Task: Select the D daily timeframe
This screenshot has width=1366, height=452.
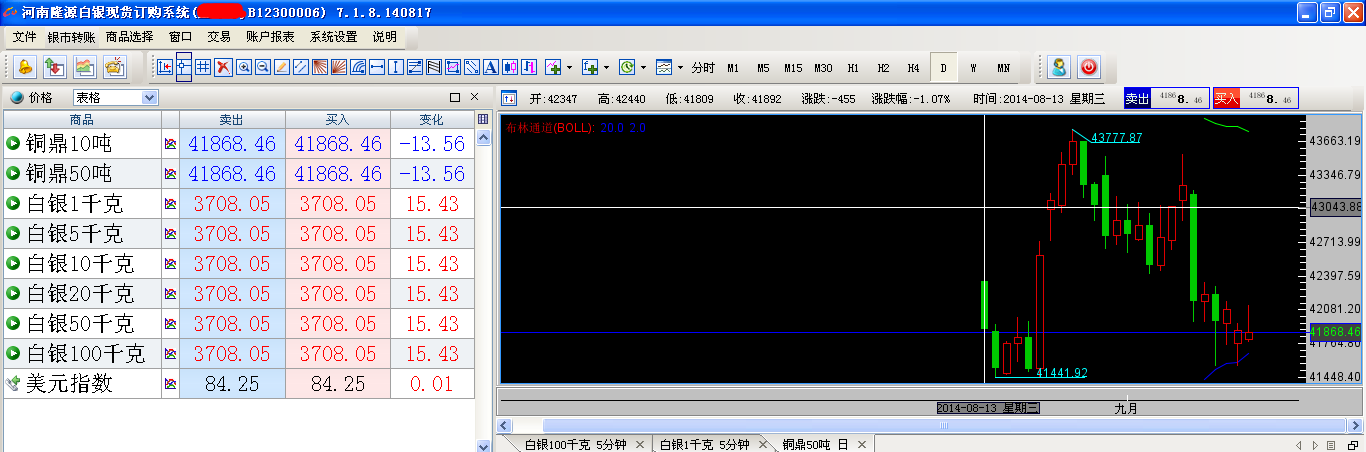Action: point(943,68)
